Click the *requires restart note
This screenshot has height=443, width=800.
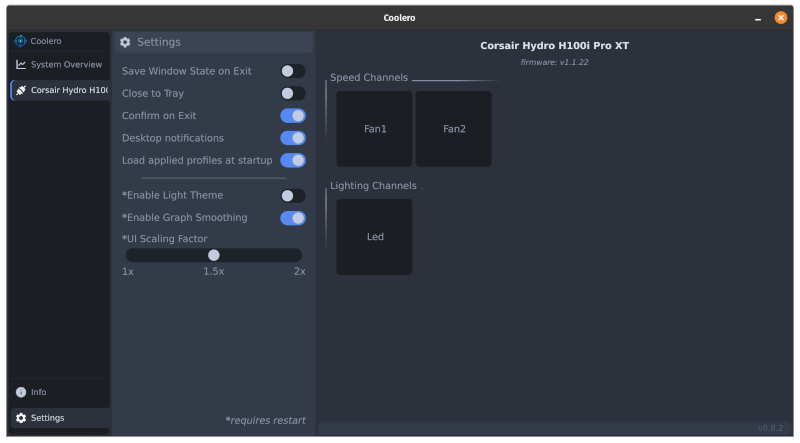coord(265,421)
